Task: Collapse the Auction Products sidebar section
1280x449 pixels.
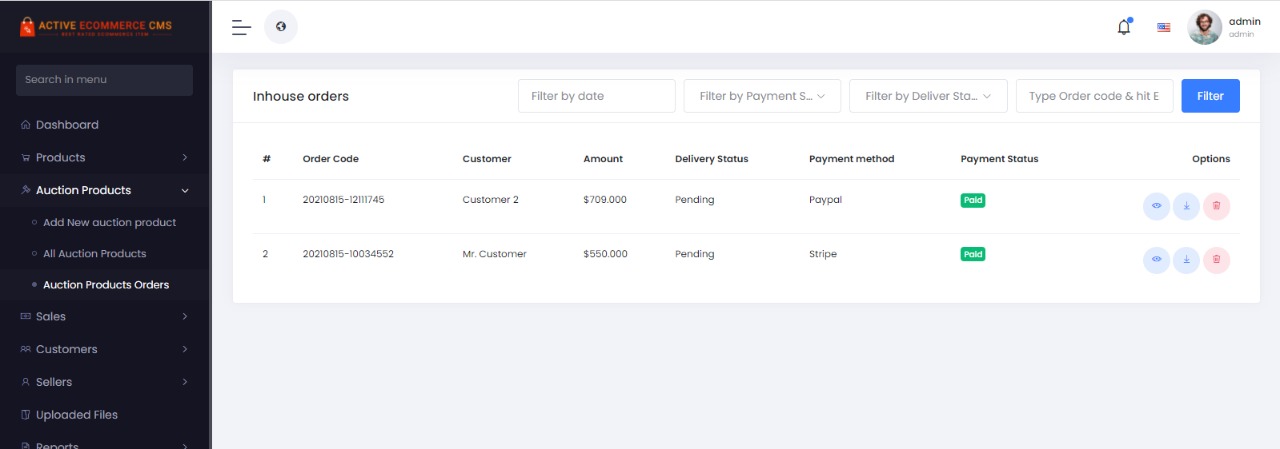Action: pos(104,190)
